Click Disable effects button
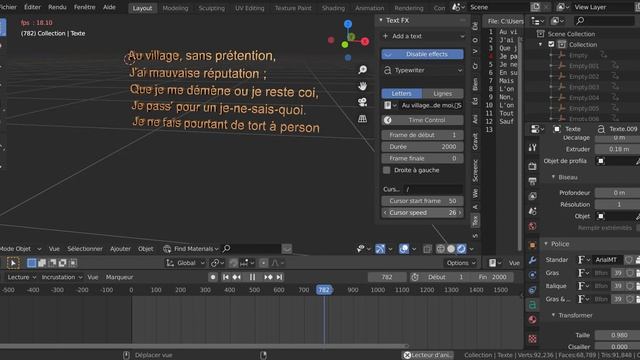This screenshot has width=640, height=360. [x=422, y=54]
